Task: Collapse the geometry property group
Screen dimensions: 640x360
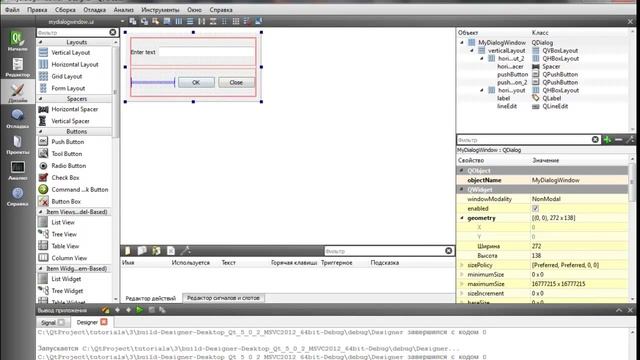Action: (462, 218)
